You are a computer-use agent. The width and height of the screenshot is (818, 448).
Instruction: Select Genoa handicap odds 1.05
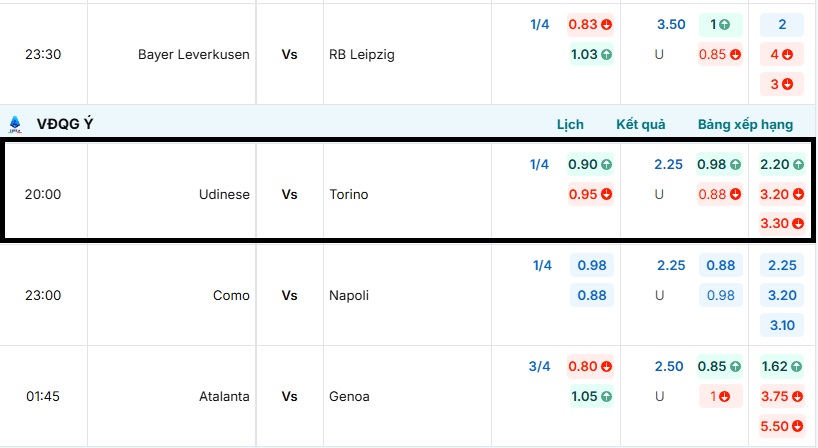pyautogui.click(x=590, y=396)
